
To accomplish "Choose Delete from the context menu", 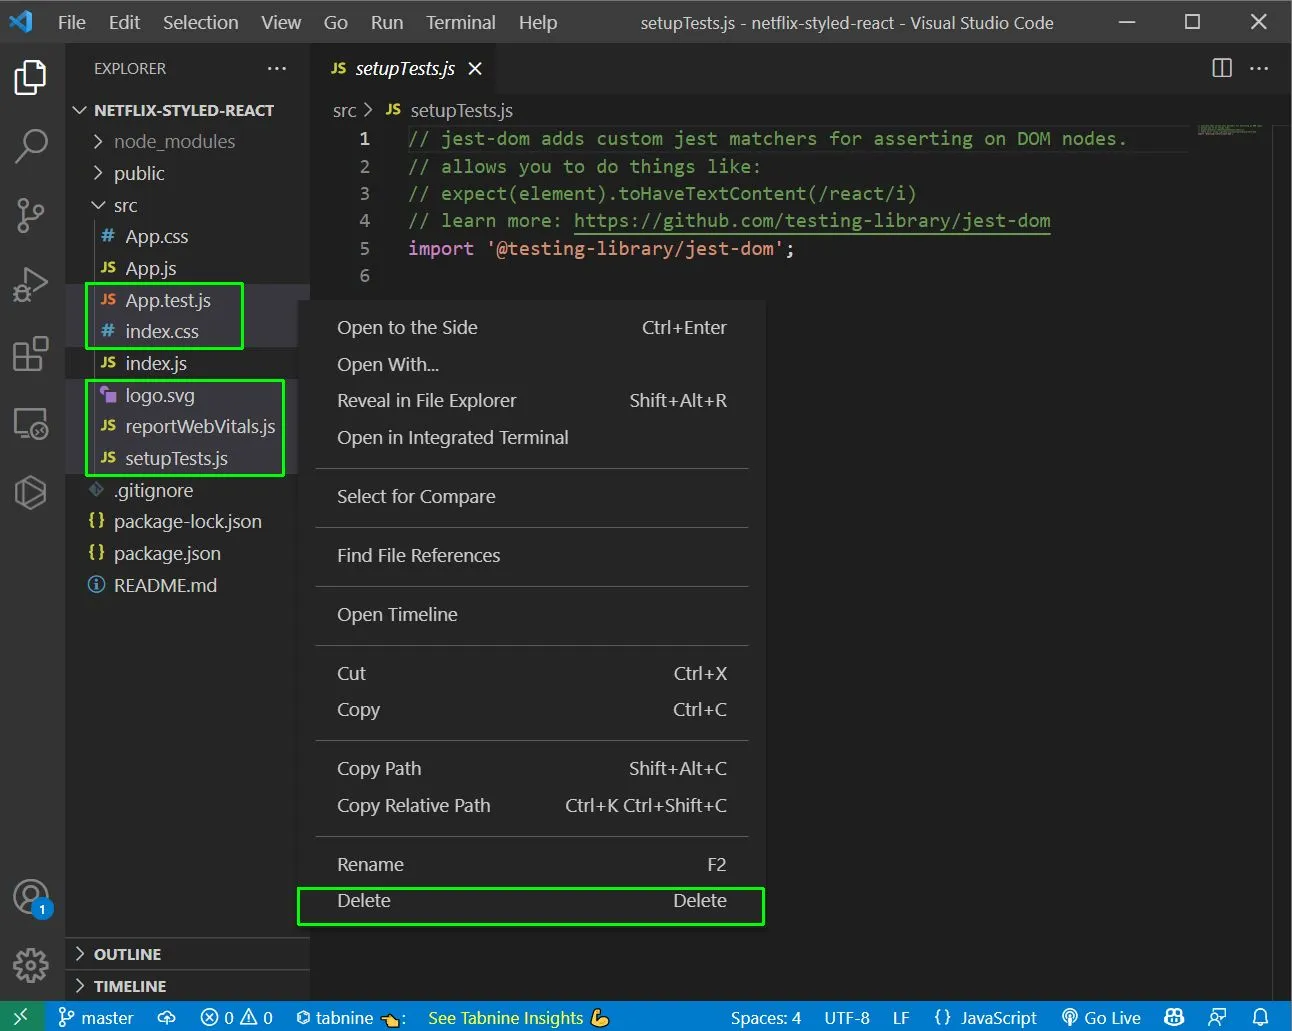I will coord(531,901).
